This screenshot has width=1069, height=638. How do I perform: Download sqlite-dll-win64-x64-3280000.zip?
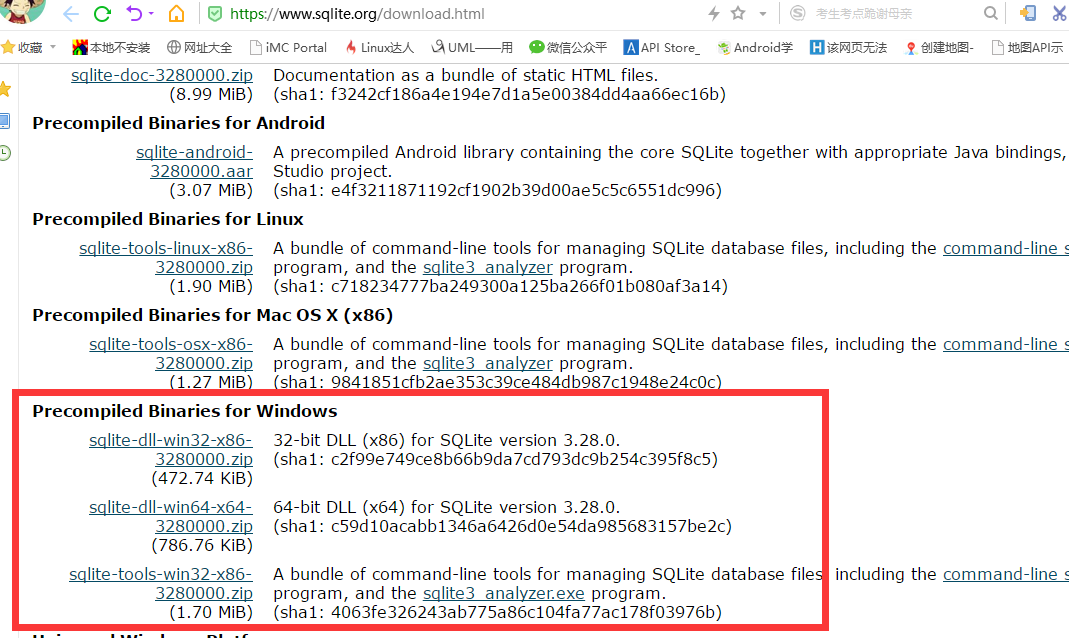coord(170,517)
